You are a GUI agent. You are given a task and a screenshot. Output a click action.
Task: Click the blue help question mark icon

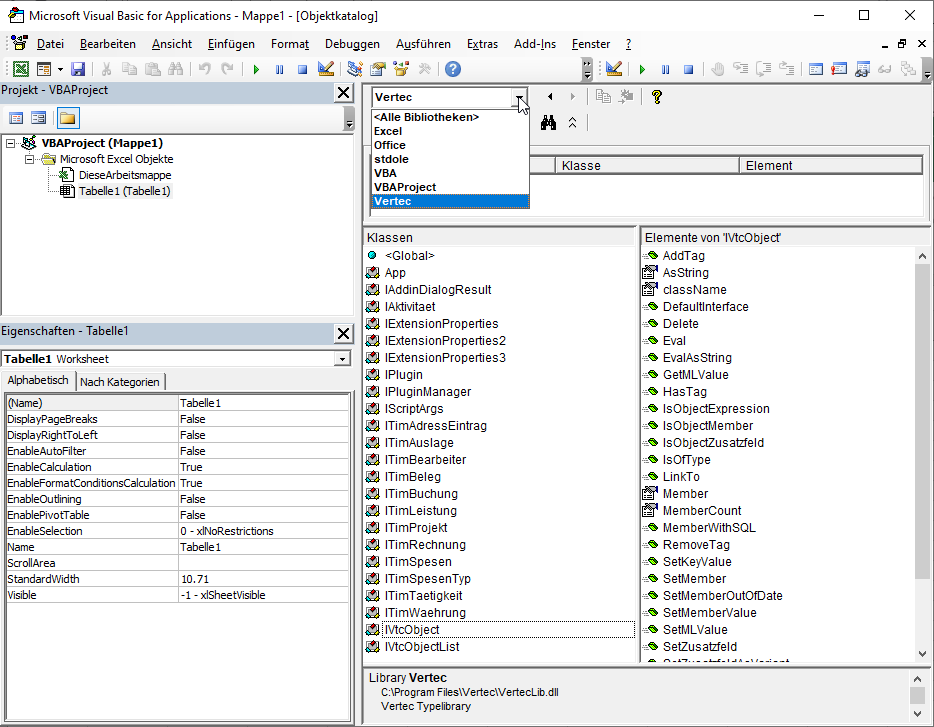click(453, 69)
